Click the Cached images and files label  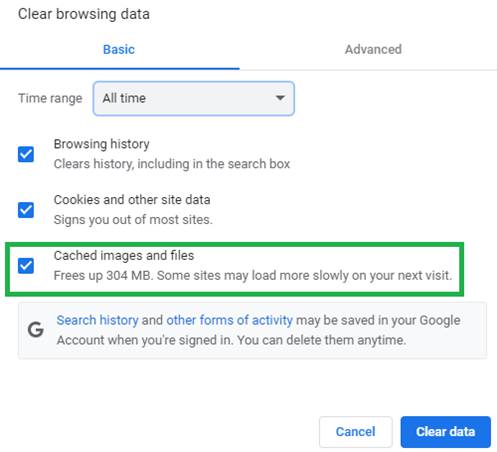tap(124, 255)
